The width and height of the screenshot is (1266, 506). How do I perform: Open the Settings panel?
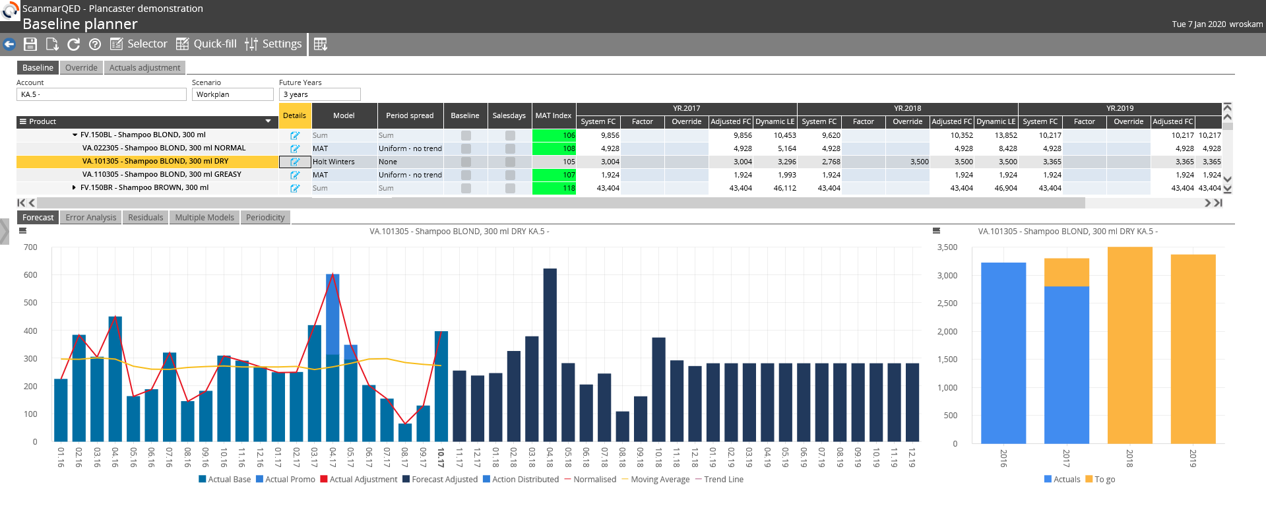(x=273, y=44)
